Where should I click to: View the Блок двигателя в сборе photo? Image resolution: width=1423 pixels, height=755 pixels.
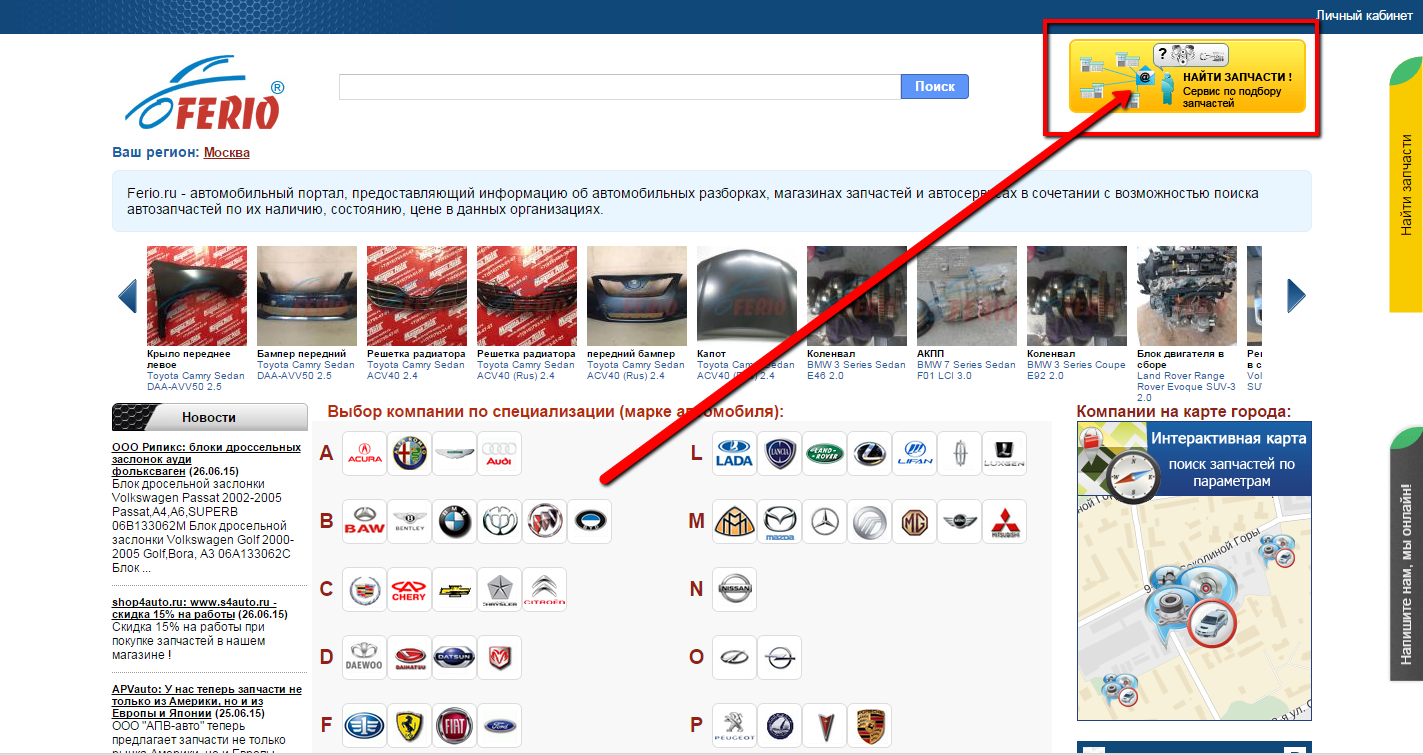[1187, 296]
